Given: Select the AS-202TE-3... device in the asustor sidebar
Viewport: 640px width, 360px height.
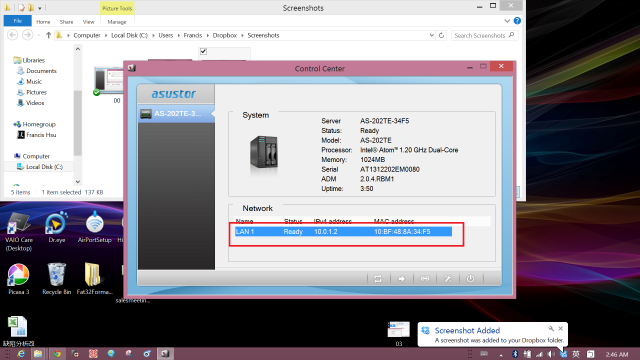Looking at the screenshot, I should click(176, 113).
